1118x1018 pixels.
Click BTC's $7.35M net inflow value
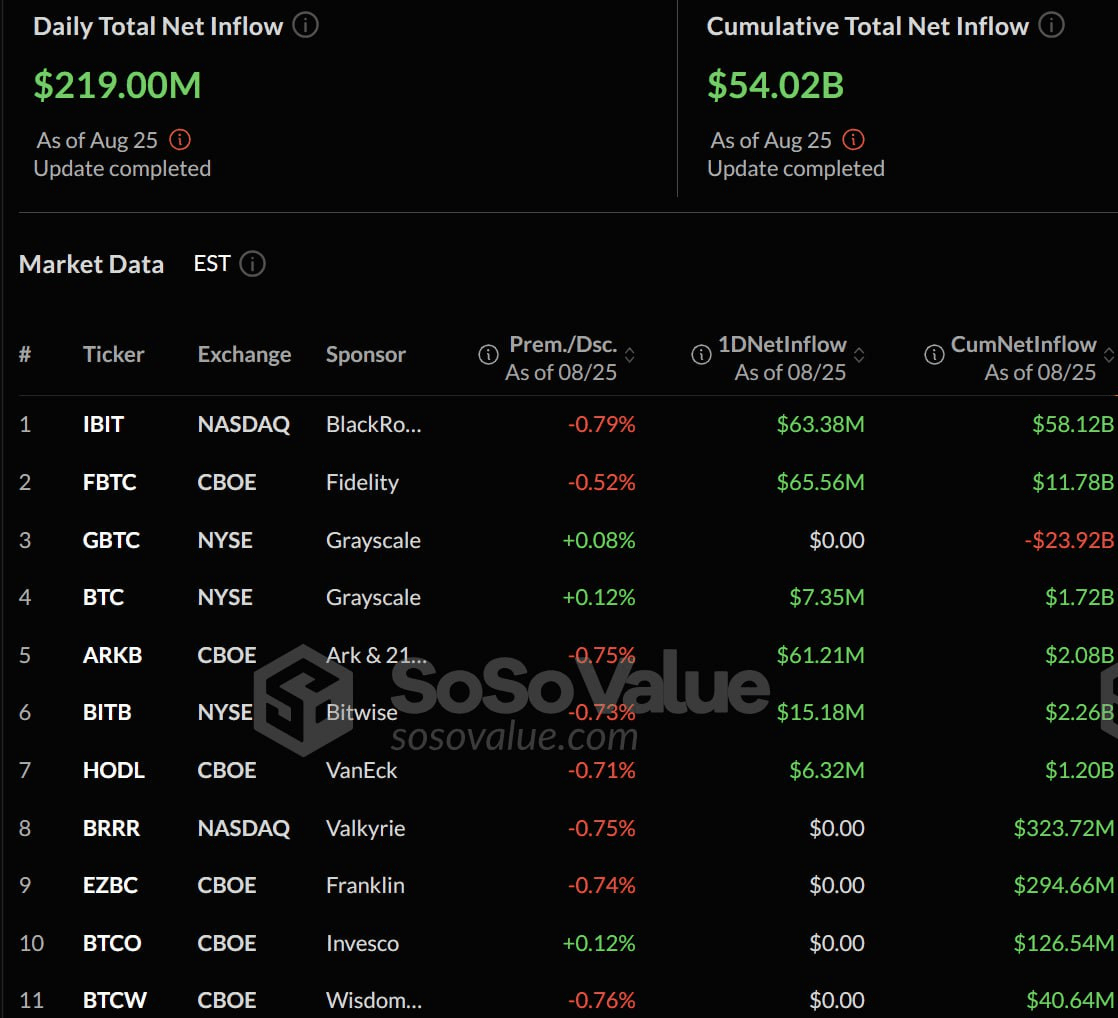(827, 597)
